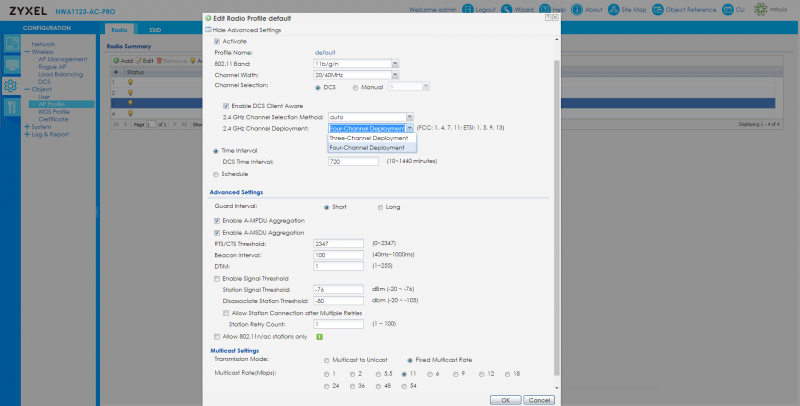Click the dialog help question icon
The height and width of the screenshot is (406, 800).
(548, 17)
